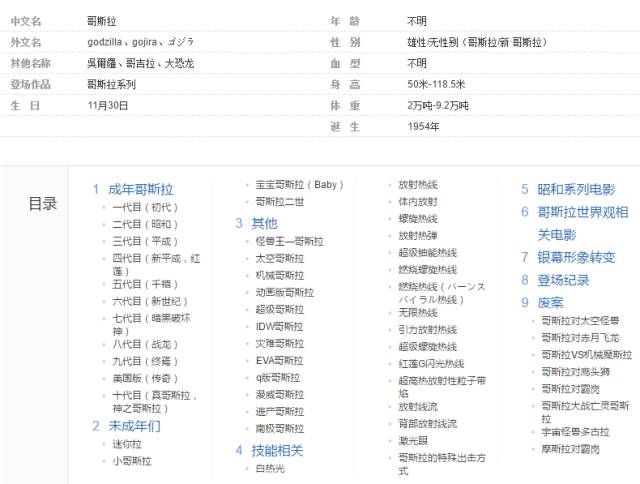Open 宇宙怪兽多古拉 entry
The image size is (640, 484).
pos(576,432)
